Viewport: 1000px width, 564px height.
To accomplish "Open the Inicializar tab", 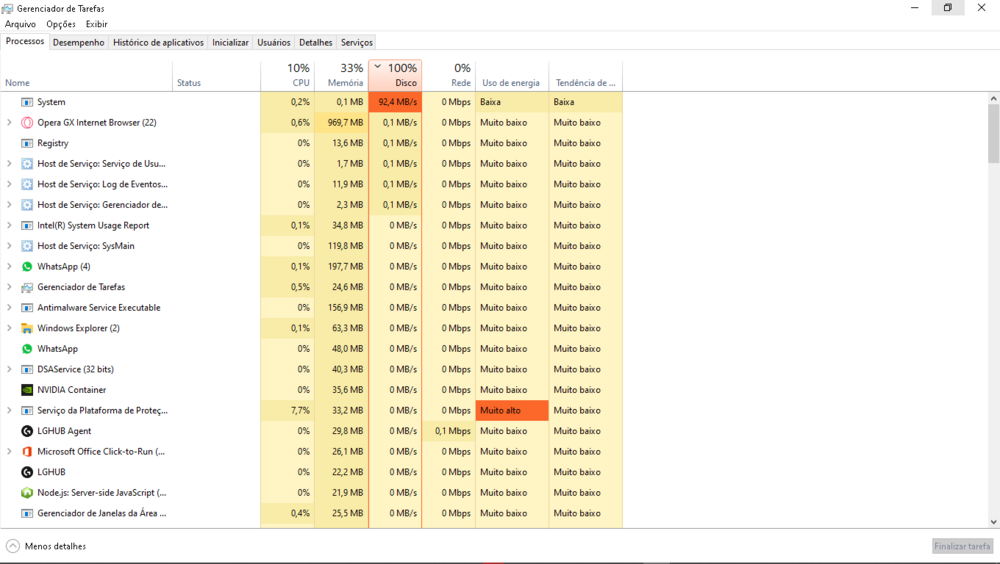I will point(230,43).
